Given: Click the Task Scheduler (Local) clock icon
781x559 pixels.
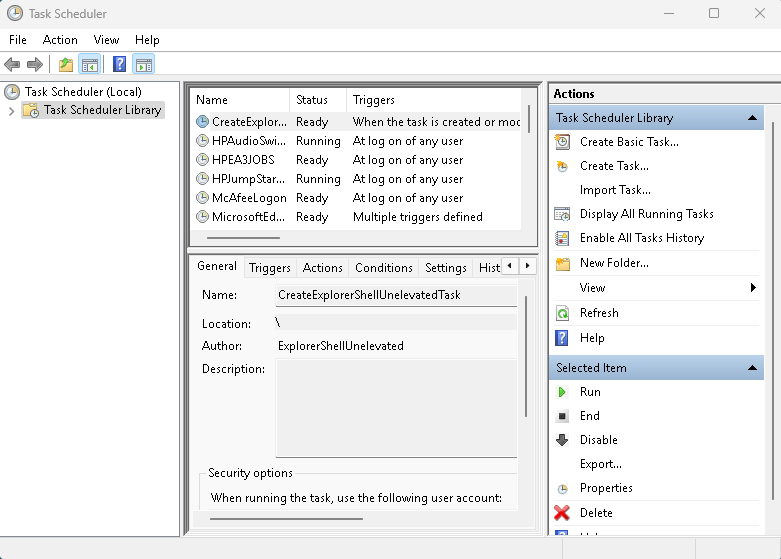Looking at the screenshot, I should (x=12, y=92).
